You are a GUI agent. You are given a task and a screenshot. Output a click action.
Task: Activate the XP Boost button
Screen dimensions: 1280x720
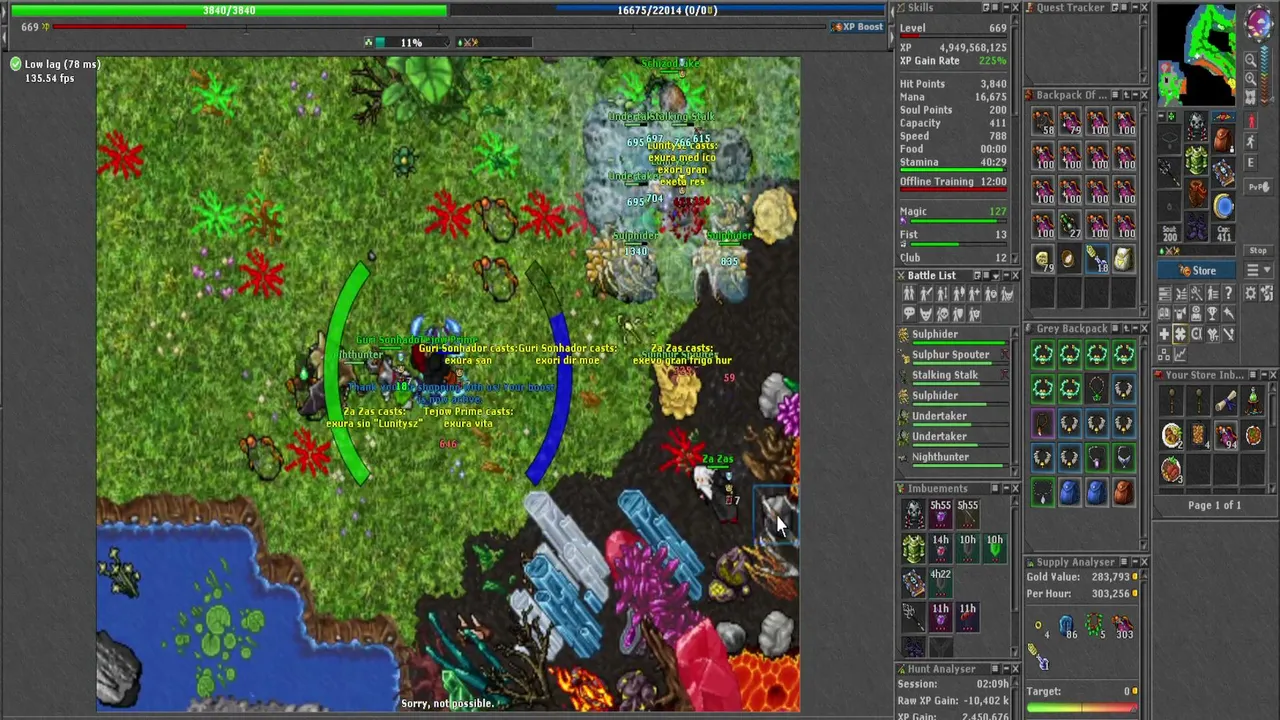[857, 27]
